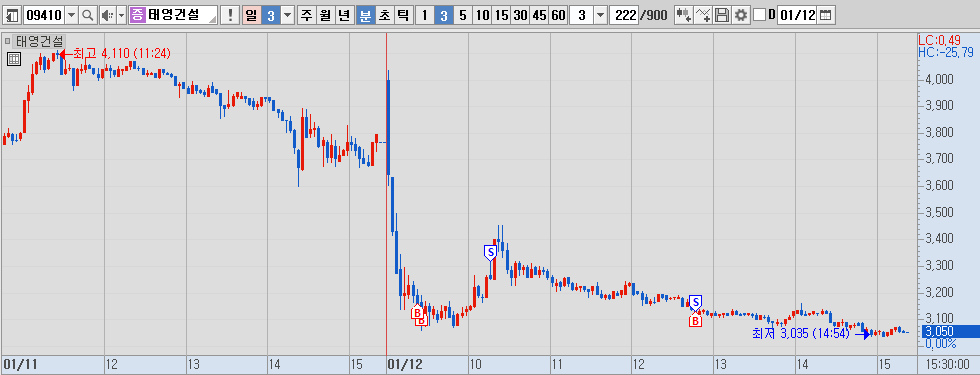Click the custom interval field showing 3
Viewport: 980px width, 375px height.
(x=581, y=16)
